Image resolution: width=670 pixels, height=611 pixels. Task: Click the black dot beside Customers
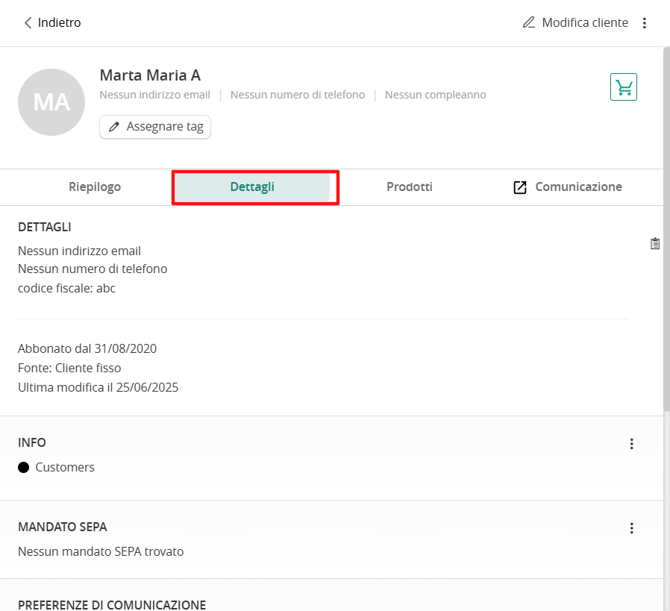click(24, 467)
